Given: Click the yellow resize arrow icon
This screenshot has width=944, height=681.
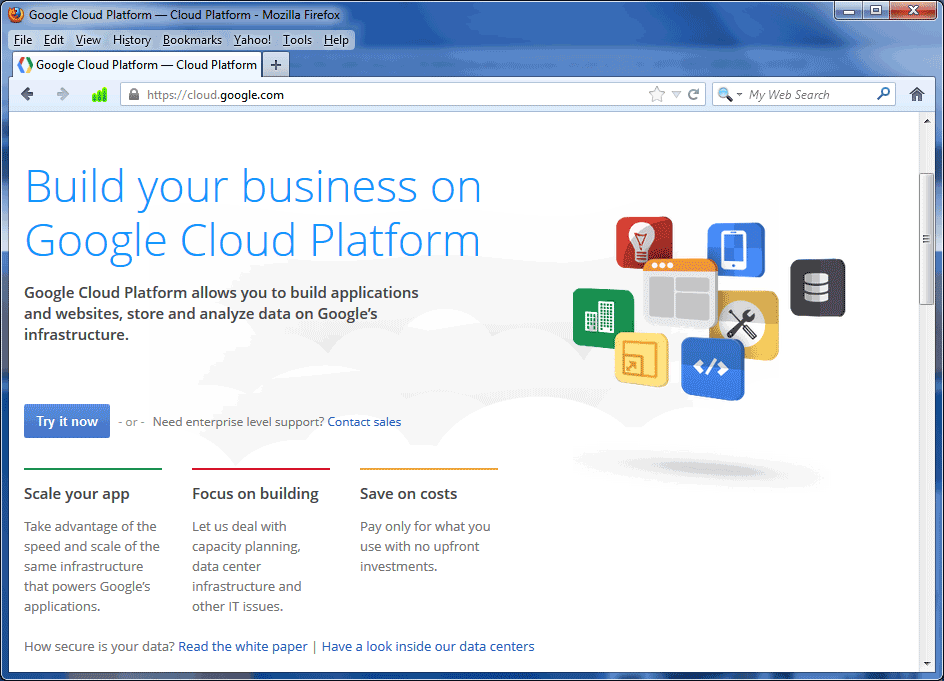Looking at the screenshot, I should point(641,359).
